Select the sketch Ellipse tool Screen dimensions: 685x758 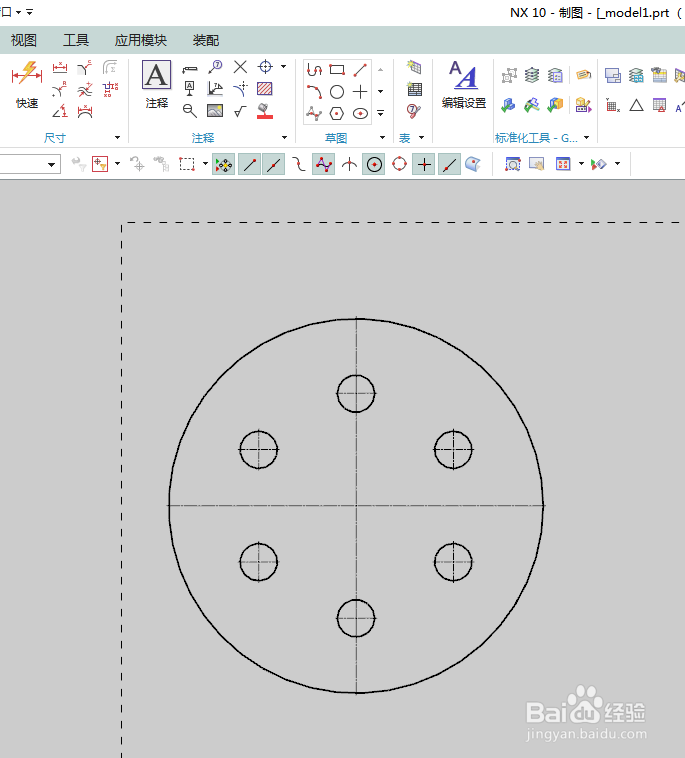360,114
